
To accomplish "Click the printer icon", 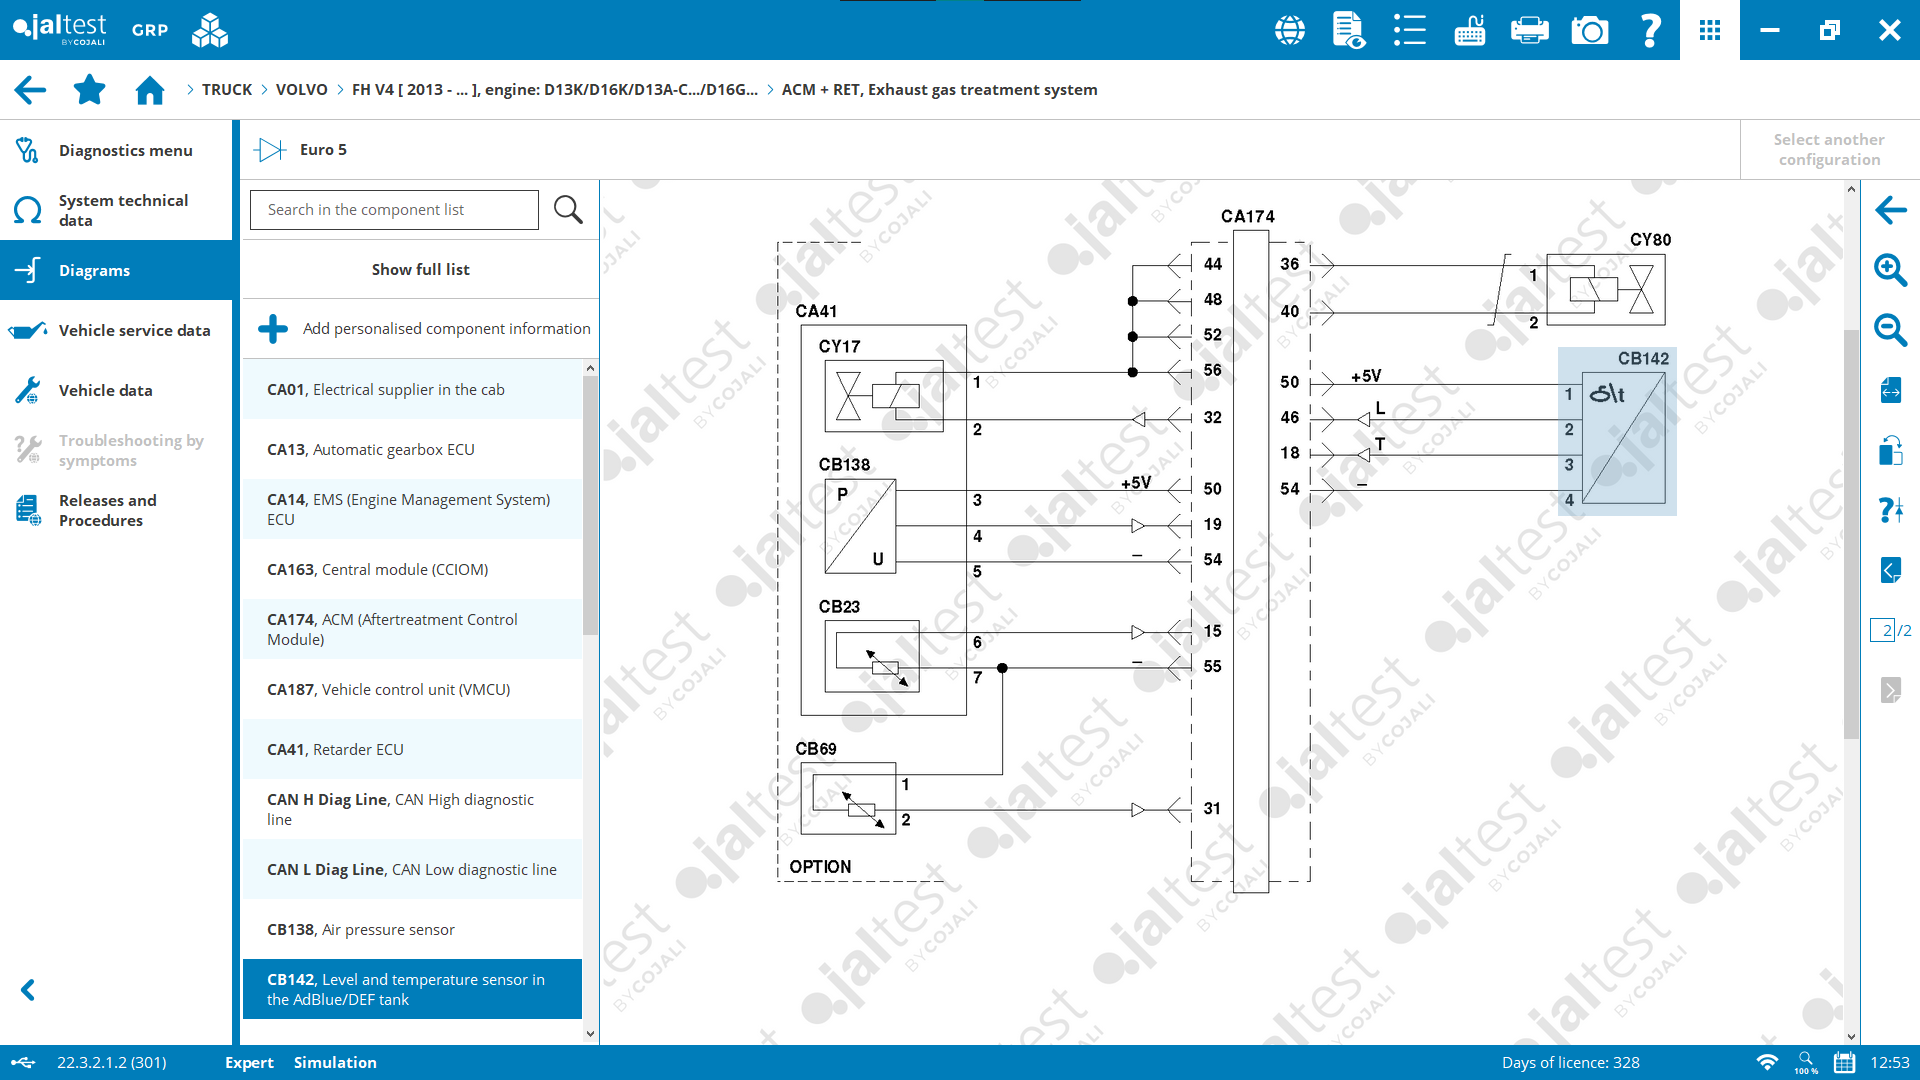I will point(1530,30).
